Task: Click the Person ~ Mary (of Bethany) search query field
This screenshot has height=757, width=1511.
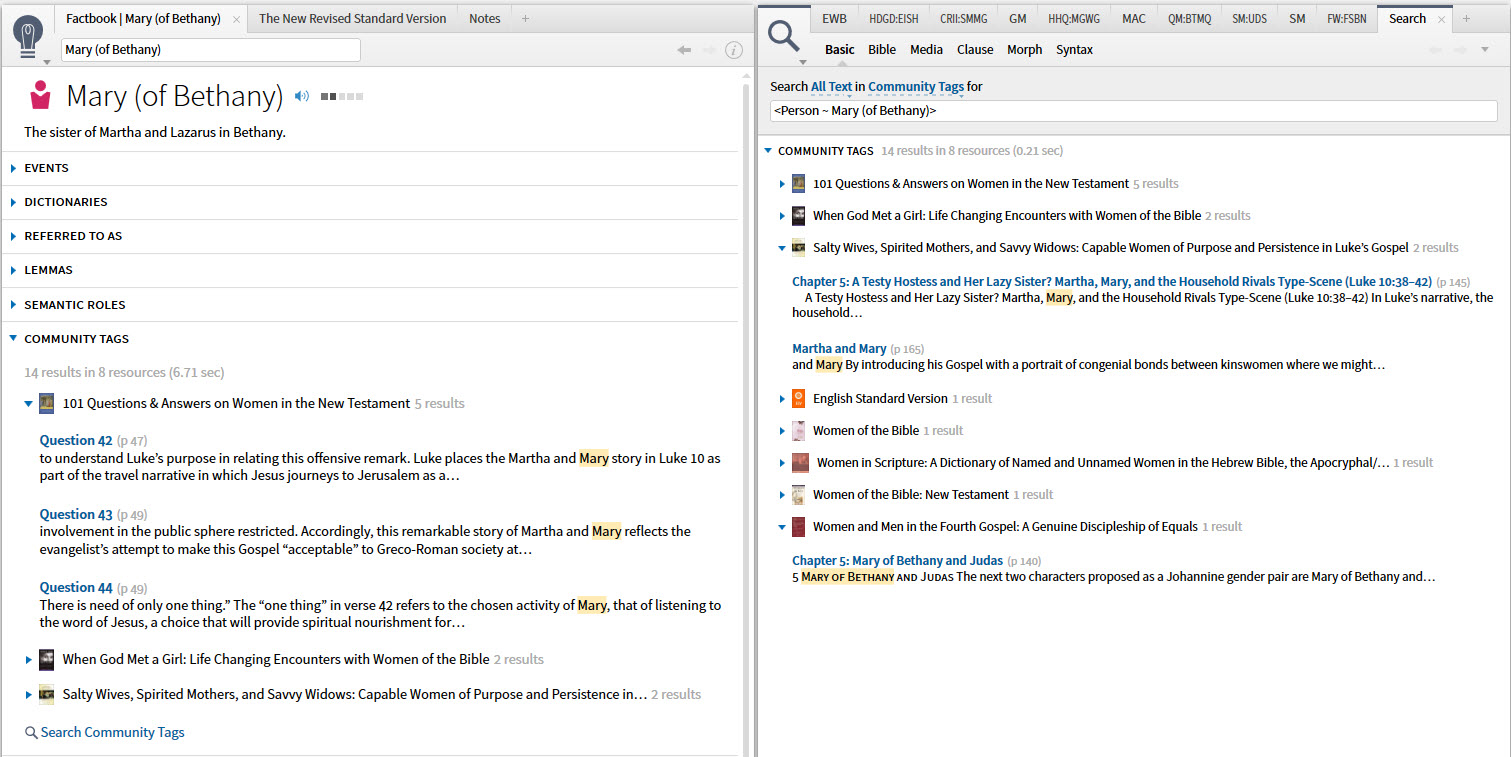Action: coord(1134,111)
